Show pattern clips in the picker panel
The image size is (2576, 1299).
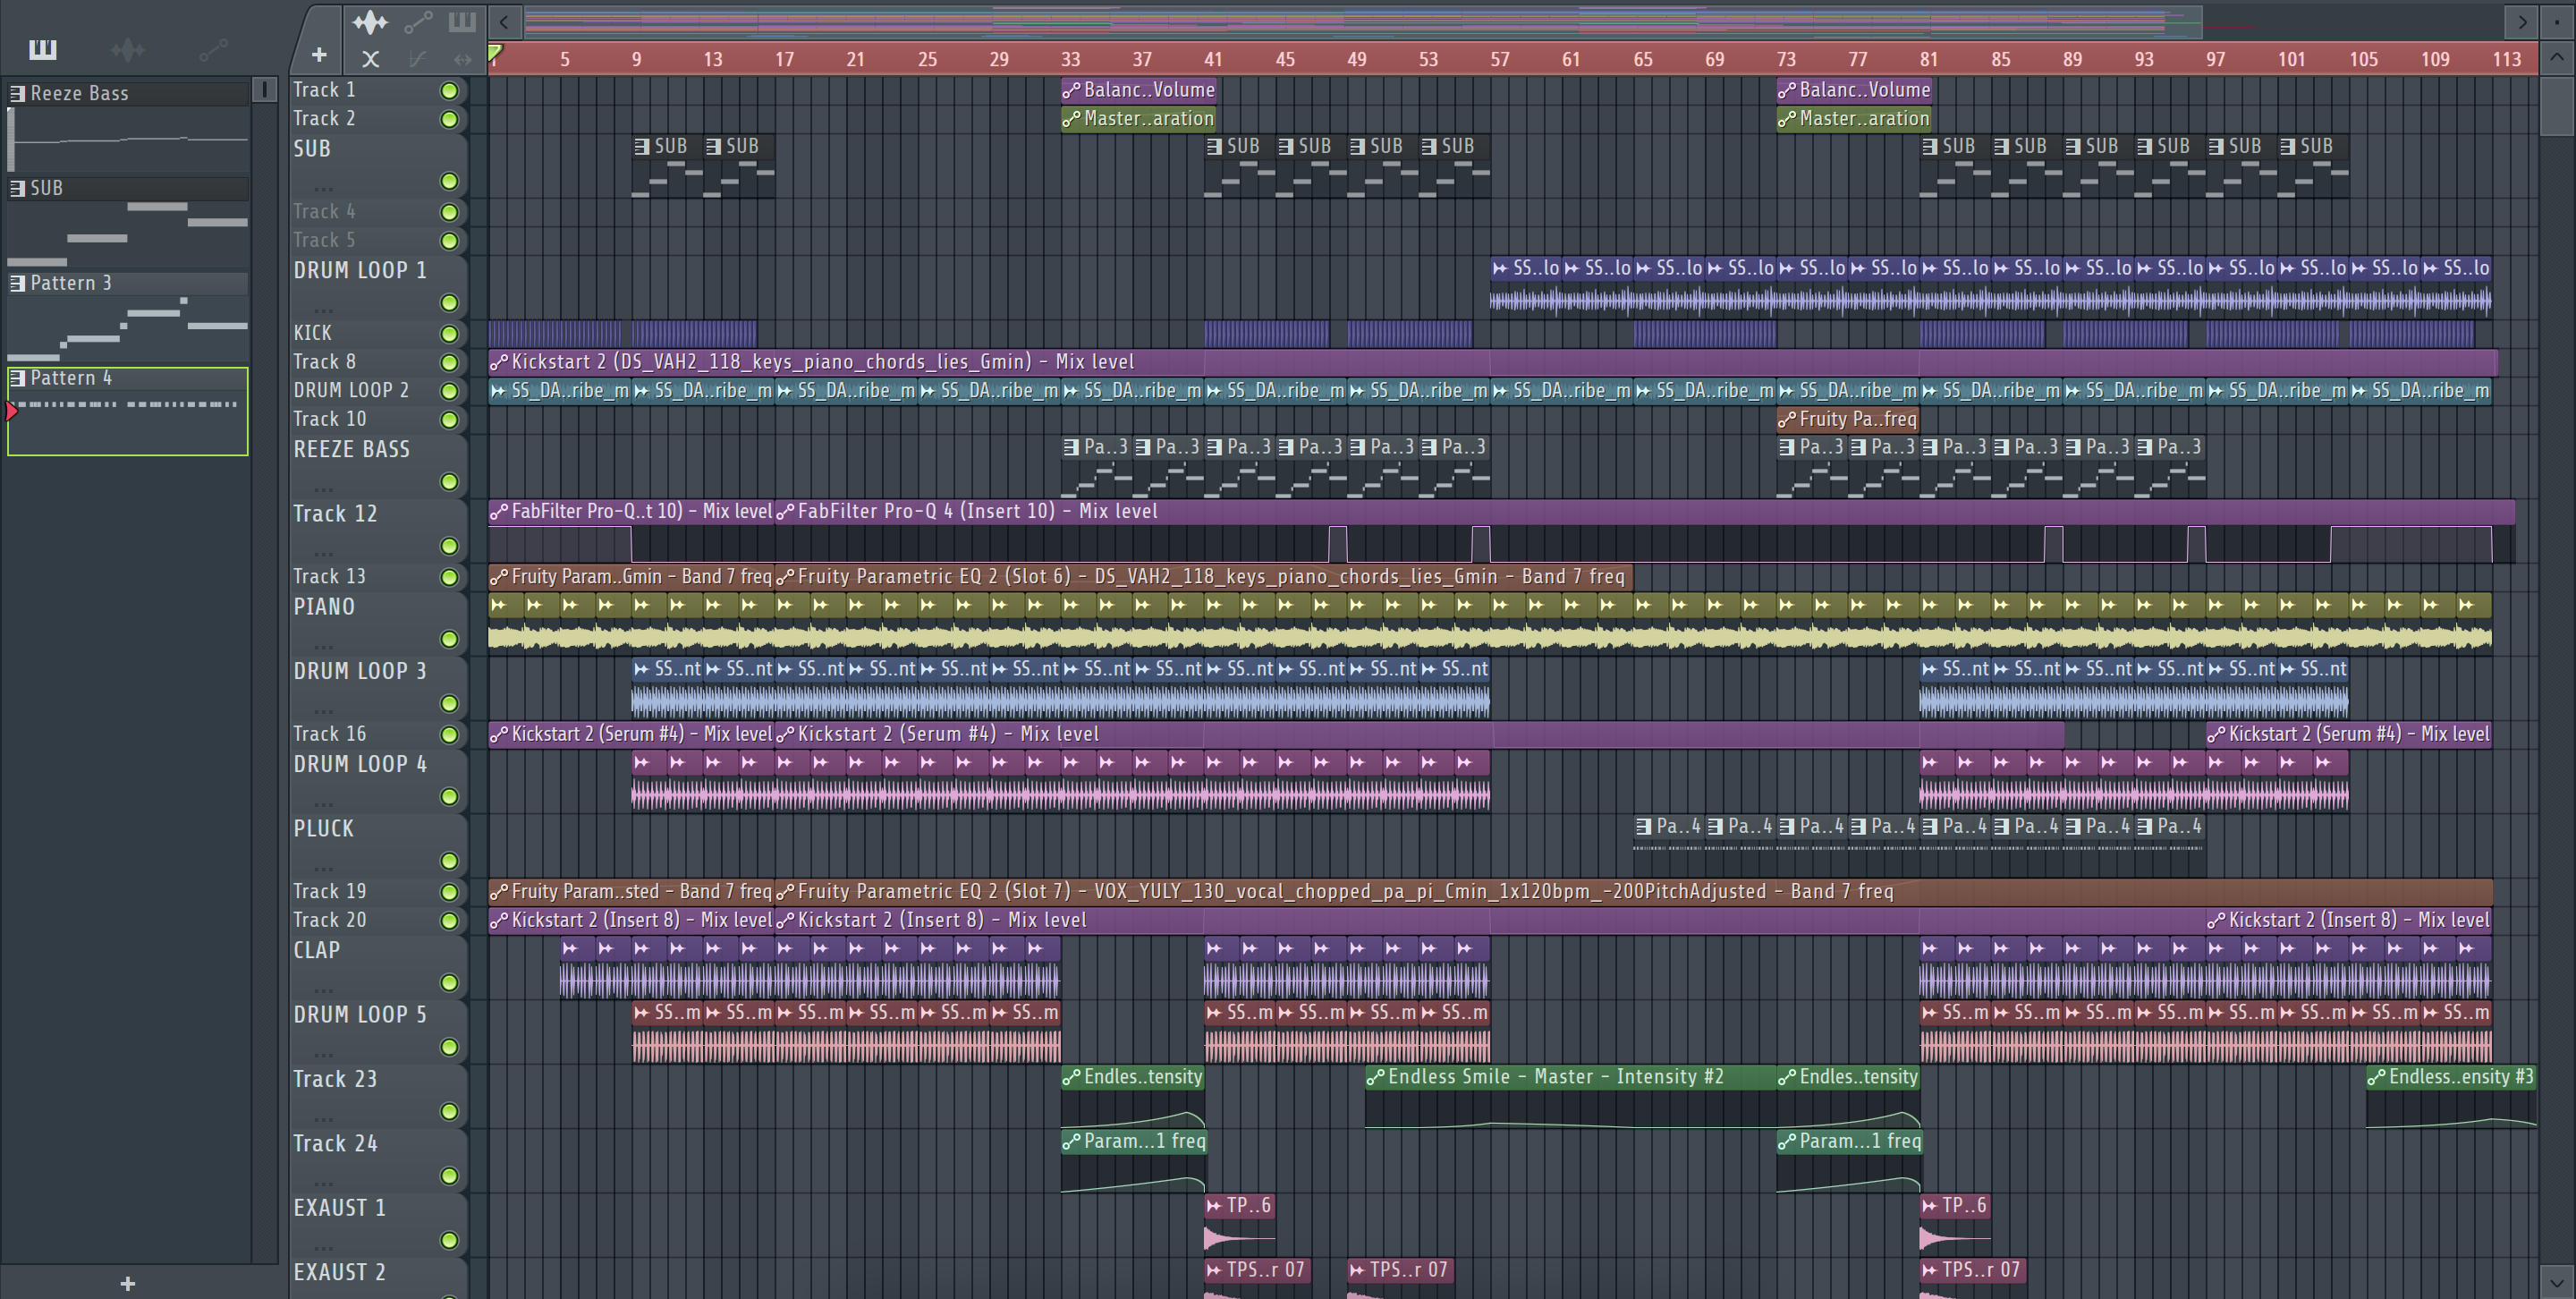(43, 49)
